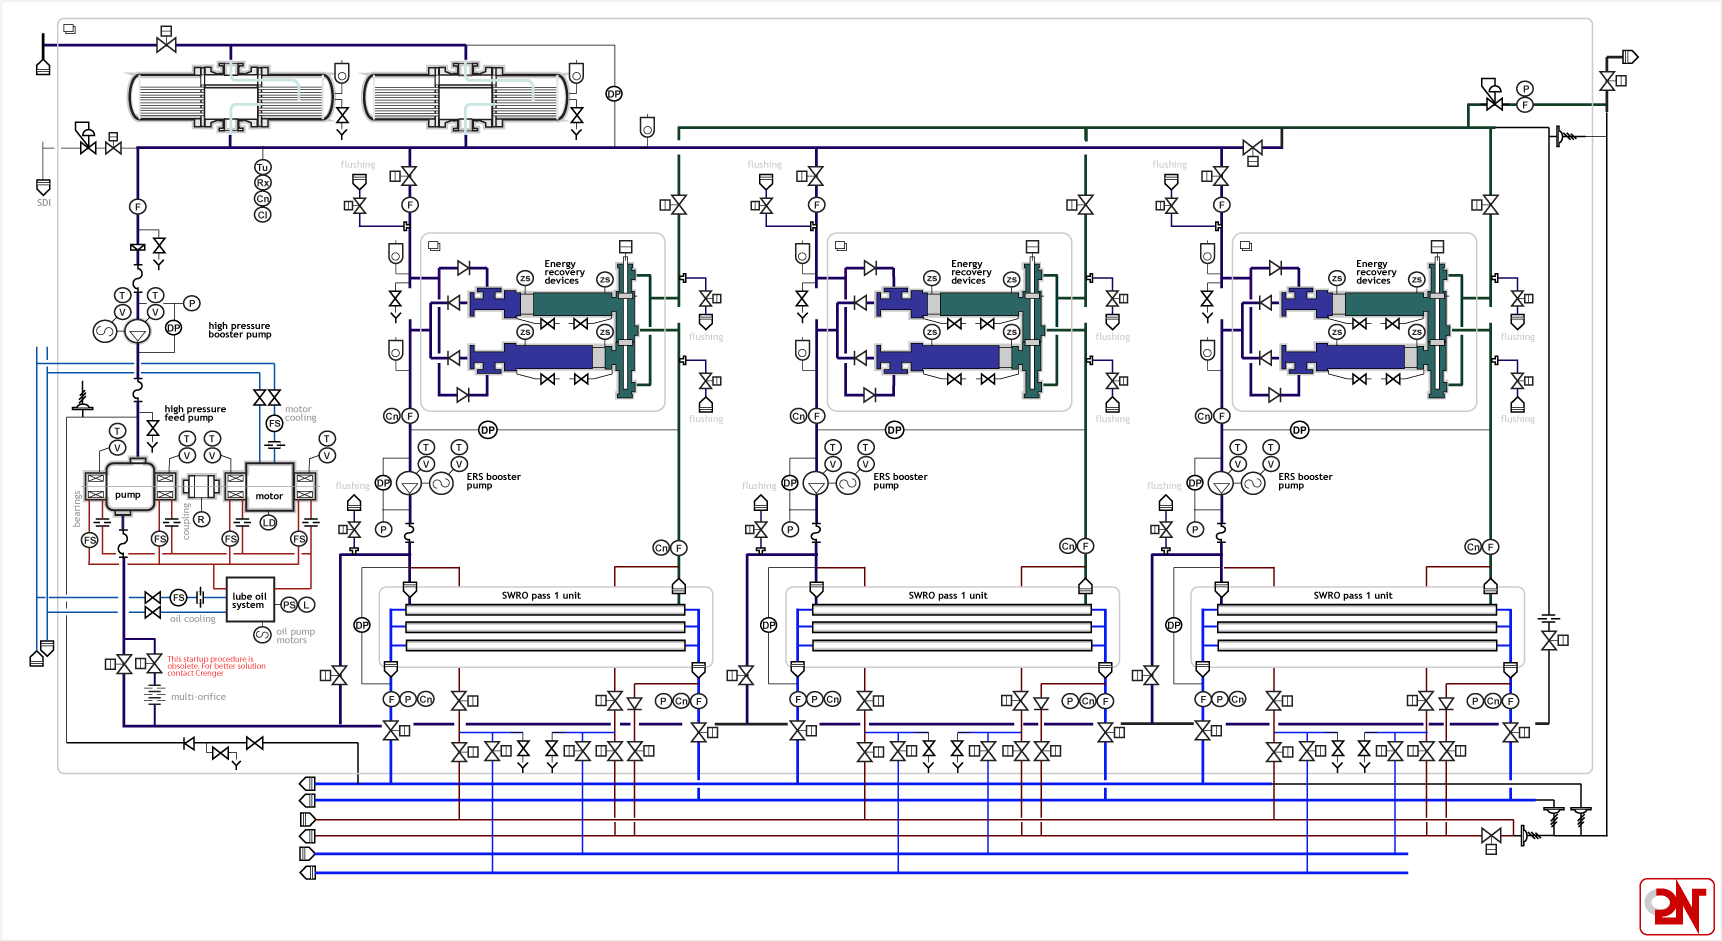Click the 'oil pump motors' label
1722x941 pixels.
point(295,636)
